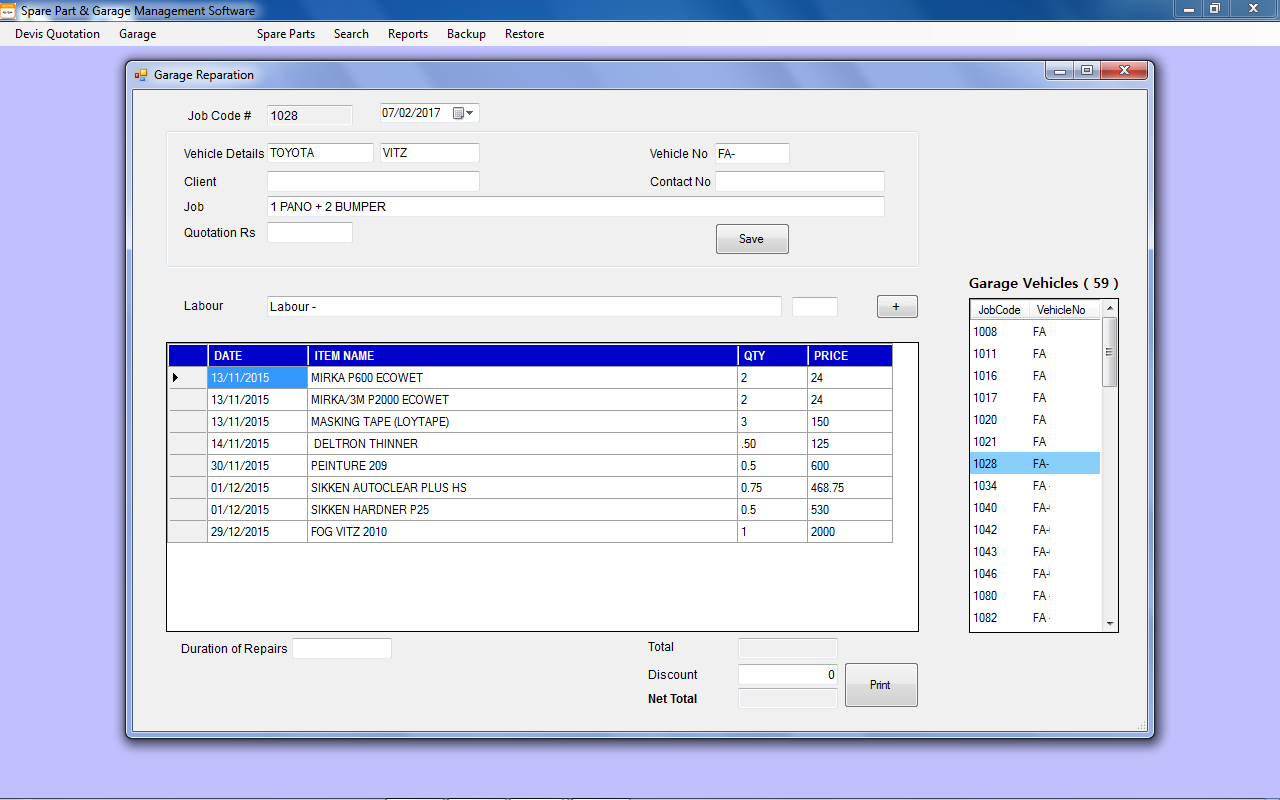The width and height of the screenshot is (1280, 800).
Task: Click the Client input field
Action: pyautogui.click(x=373, y=181)
